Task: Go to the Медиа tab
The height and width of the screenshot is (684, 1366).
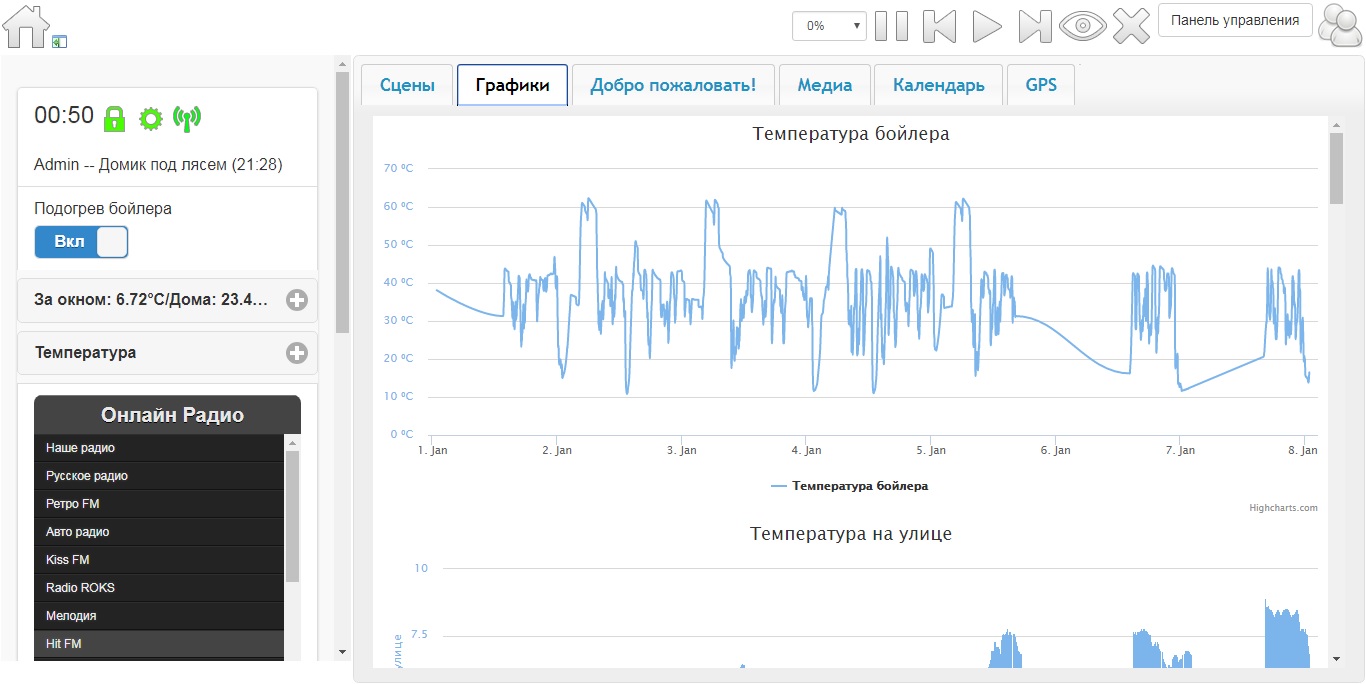Action: 824,85
